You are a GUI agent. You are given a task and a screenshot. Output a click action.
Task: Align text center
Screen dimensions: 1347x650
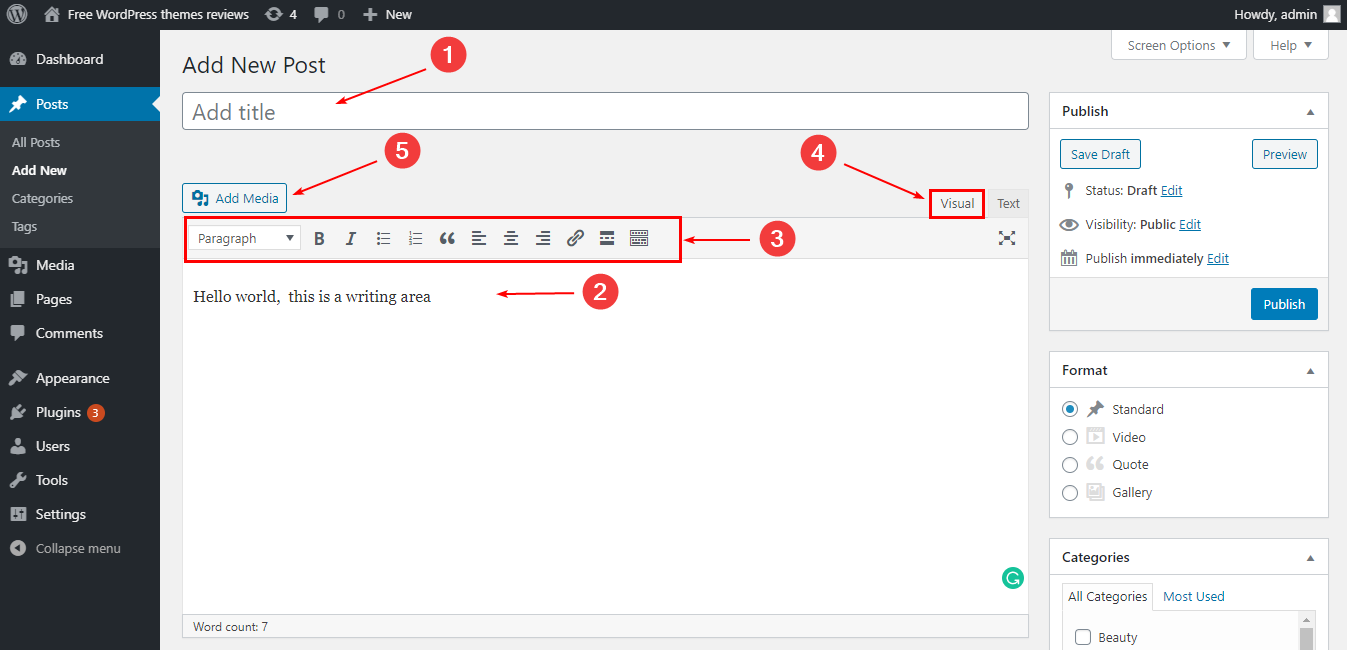point(511,238)
